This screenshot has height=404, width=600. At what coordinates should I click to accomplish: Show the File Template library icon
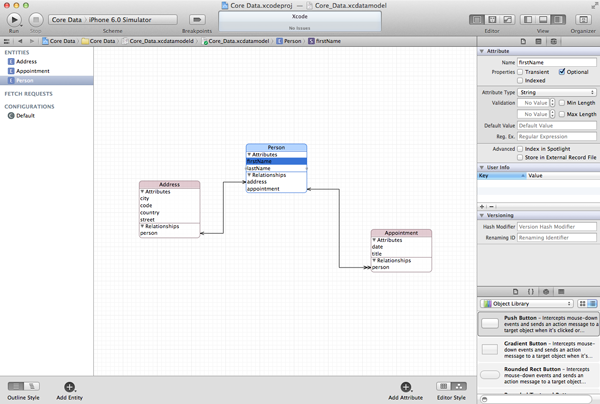pos(515,292)
